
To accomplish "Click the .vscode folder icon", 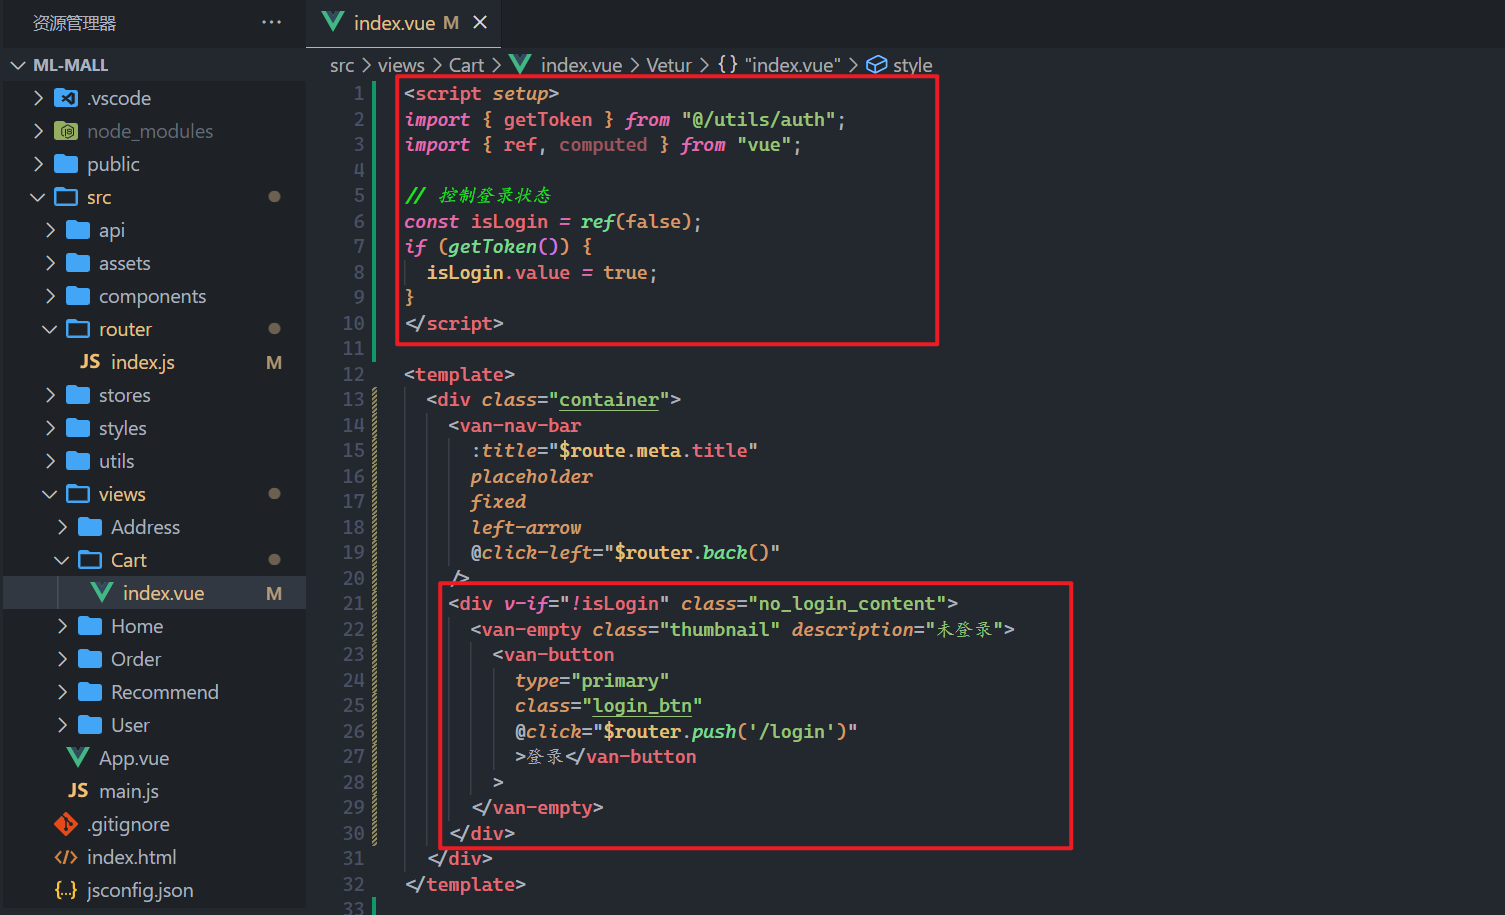I will pos(66,98).
